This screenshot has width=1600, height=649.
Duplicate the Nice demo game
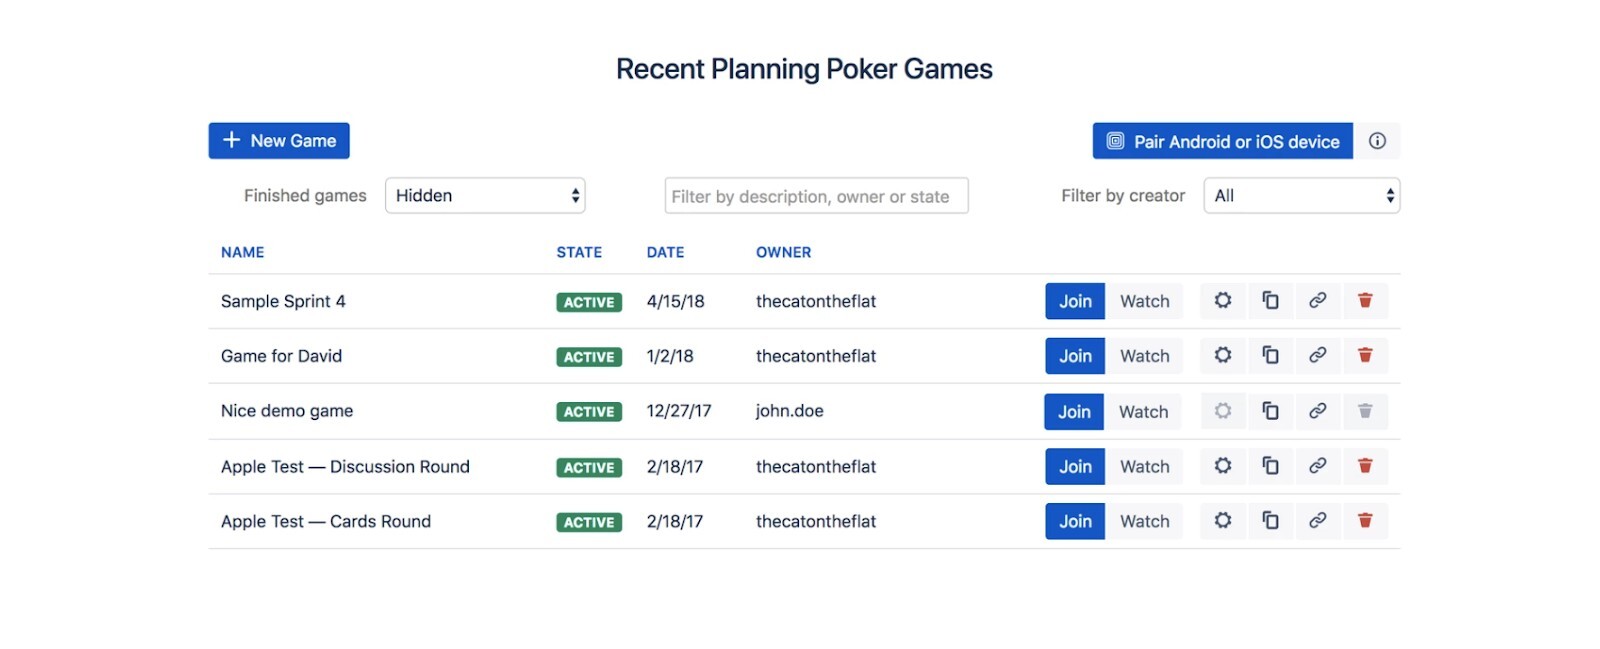[1271, 411]
